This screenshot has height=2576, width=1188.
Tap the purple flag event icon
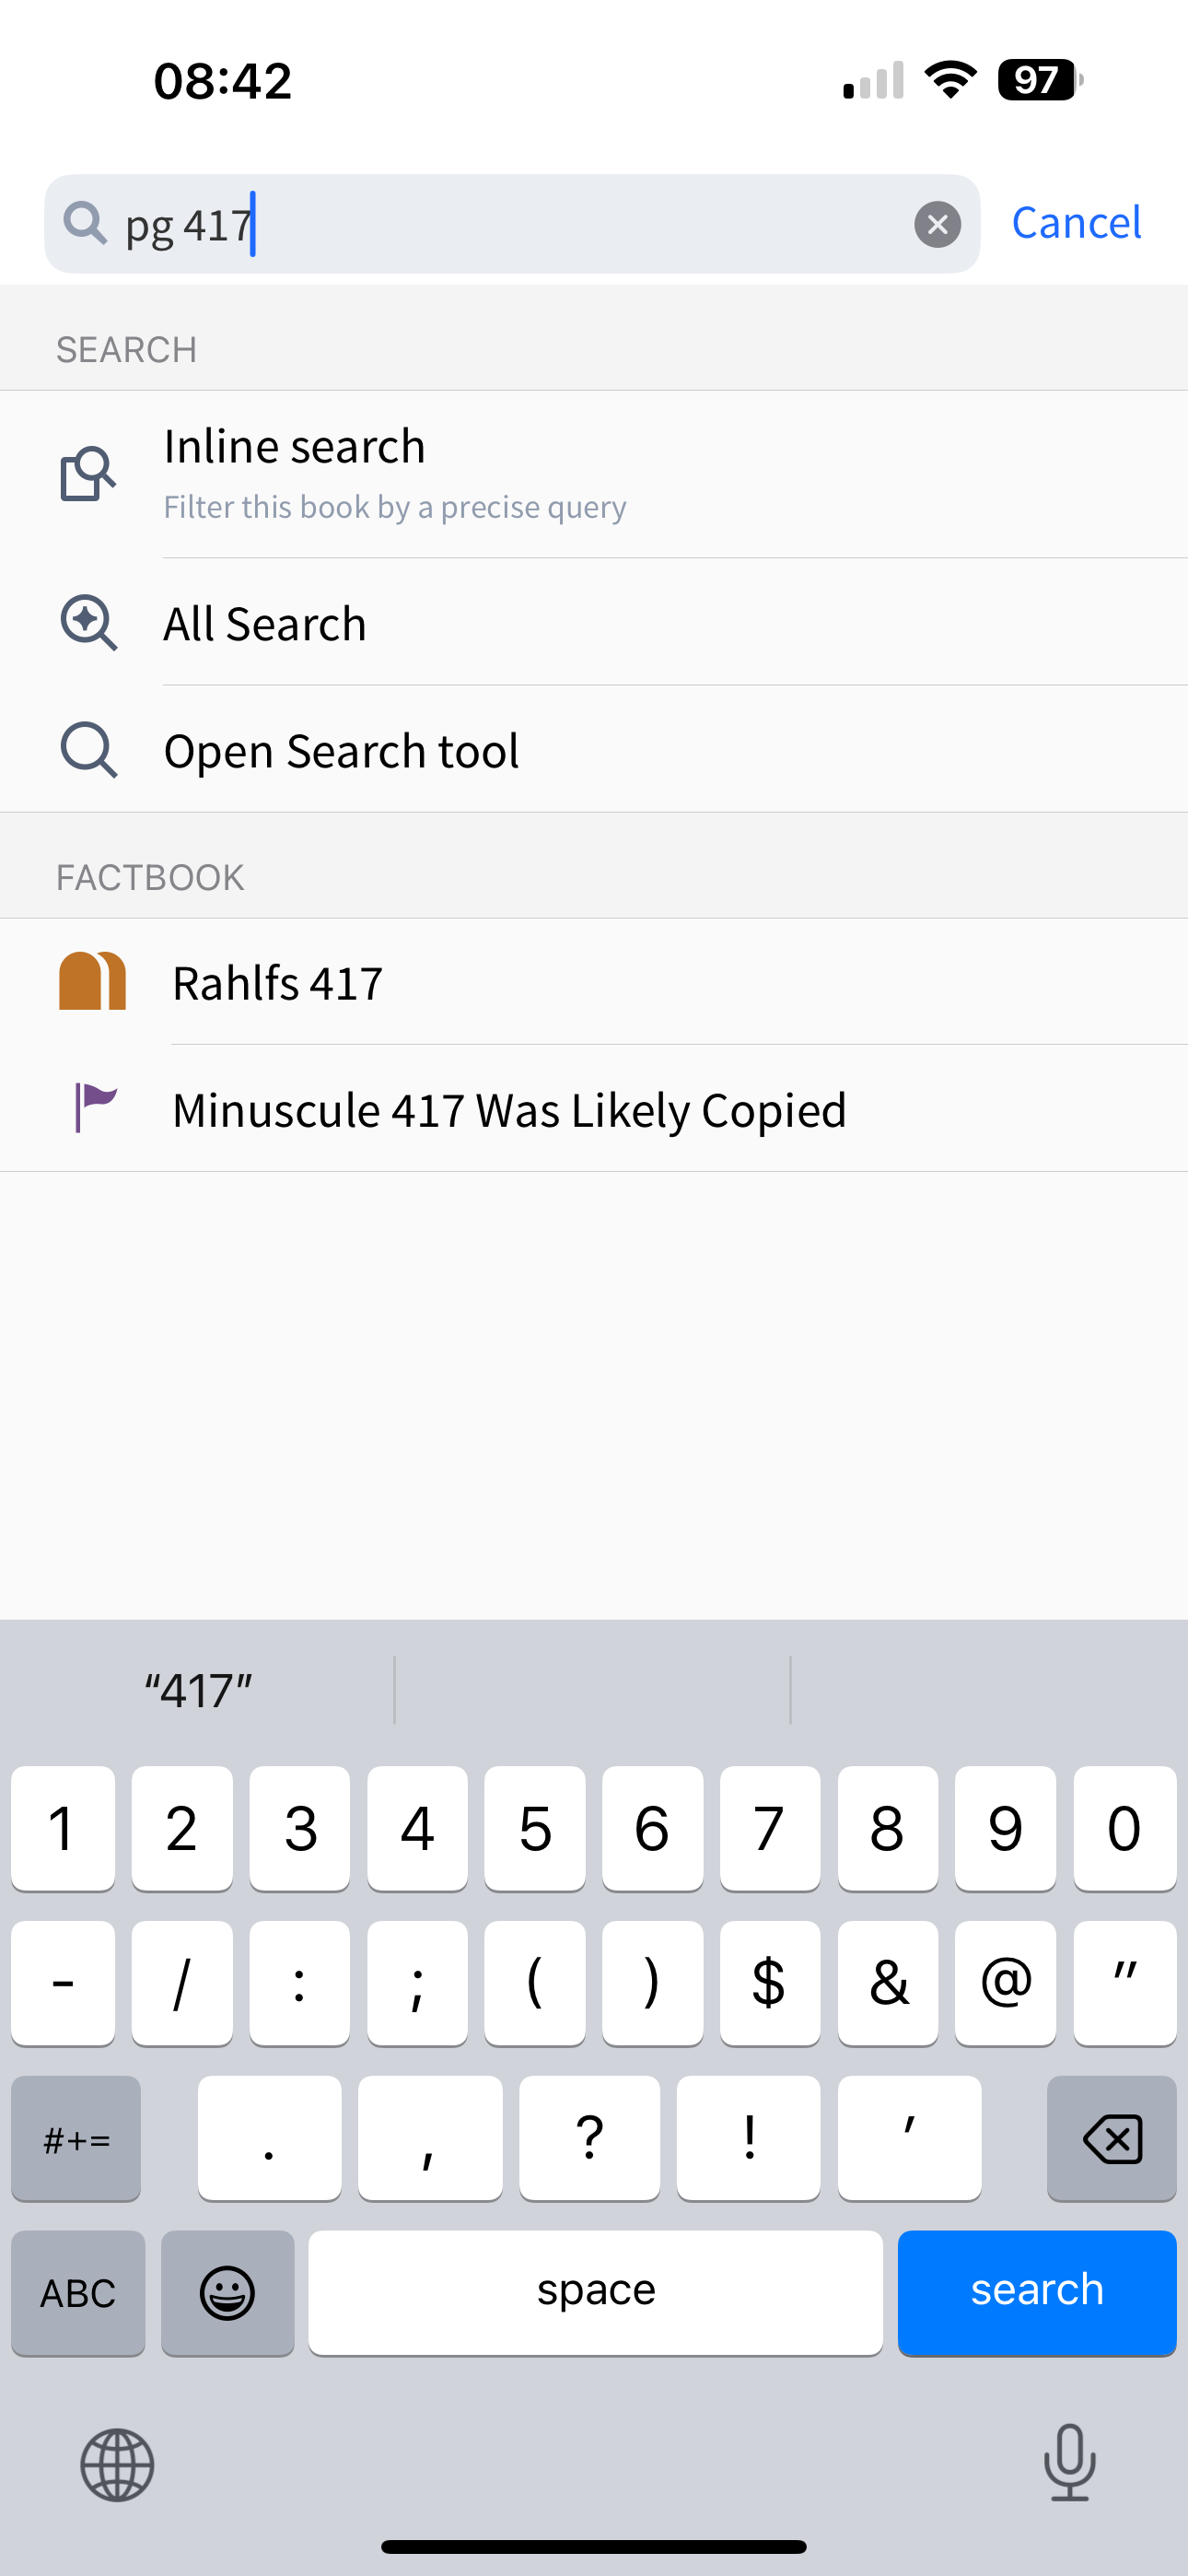tap(95, 1108)
